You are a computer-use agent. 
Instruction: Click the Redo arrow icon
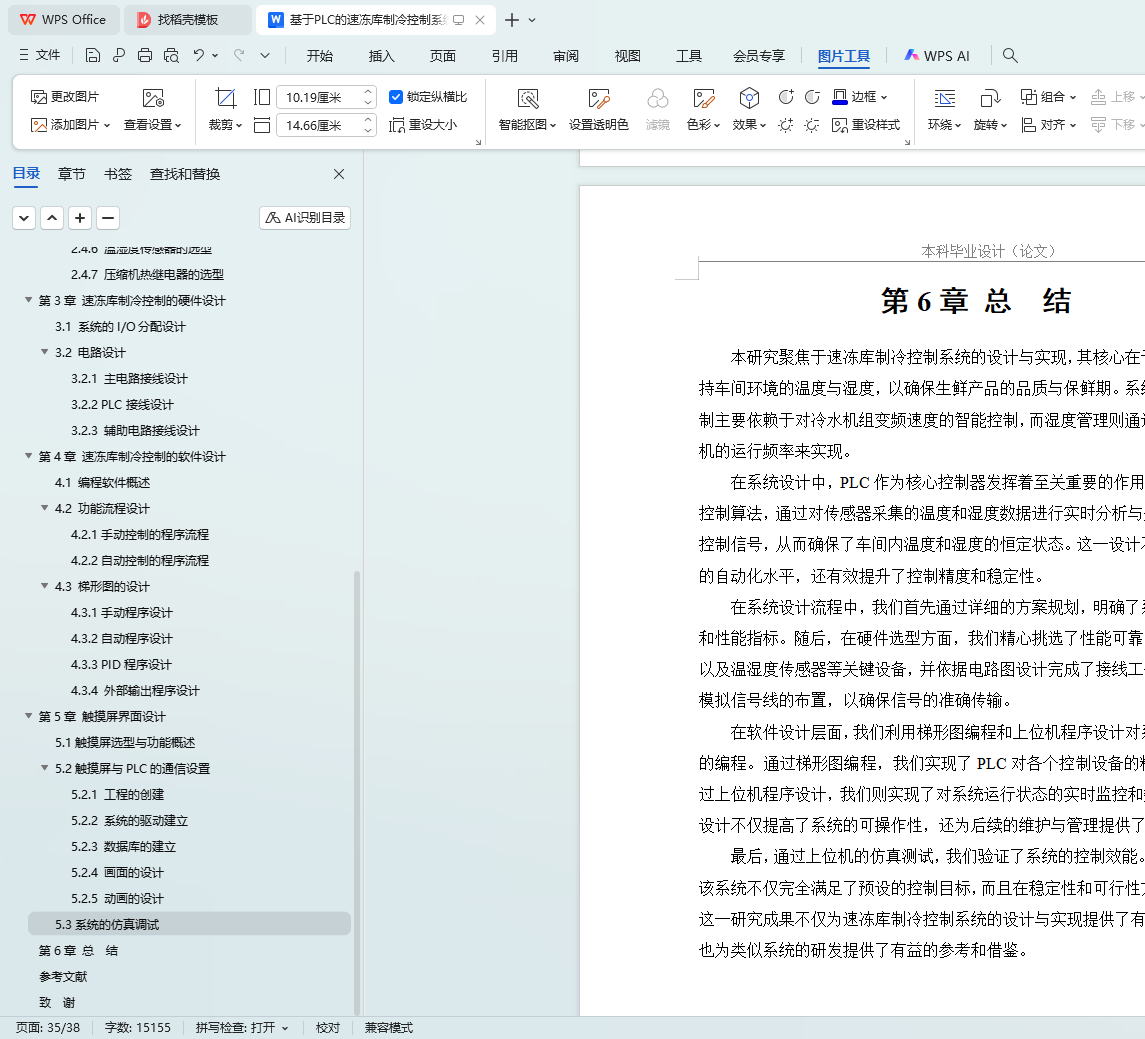(239, 55)
